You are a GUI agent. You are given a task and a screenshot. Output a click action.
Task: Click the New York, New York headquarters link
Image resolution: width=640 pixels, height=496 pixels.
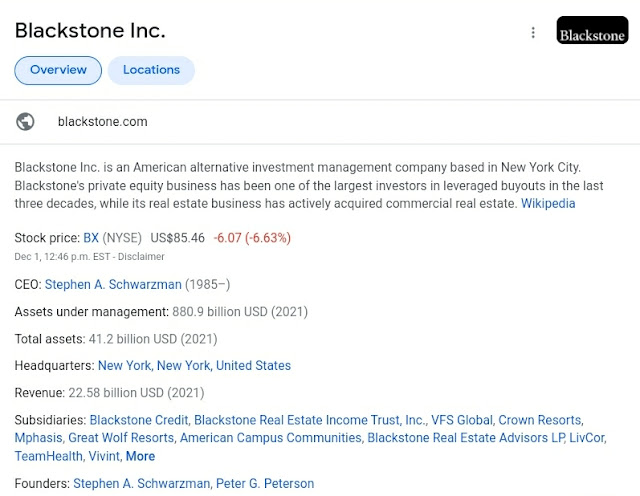(154, 366)
